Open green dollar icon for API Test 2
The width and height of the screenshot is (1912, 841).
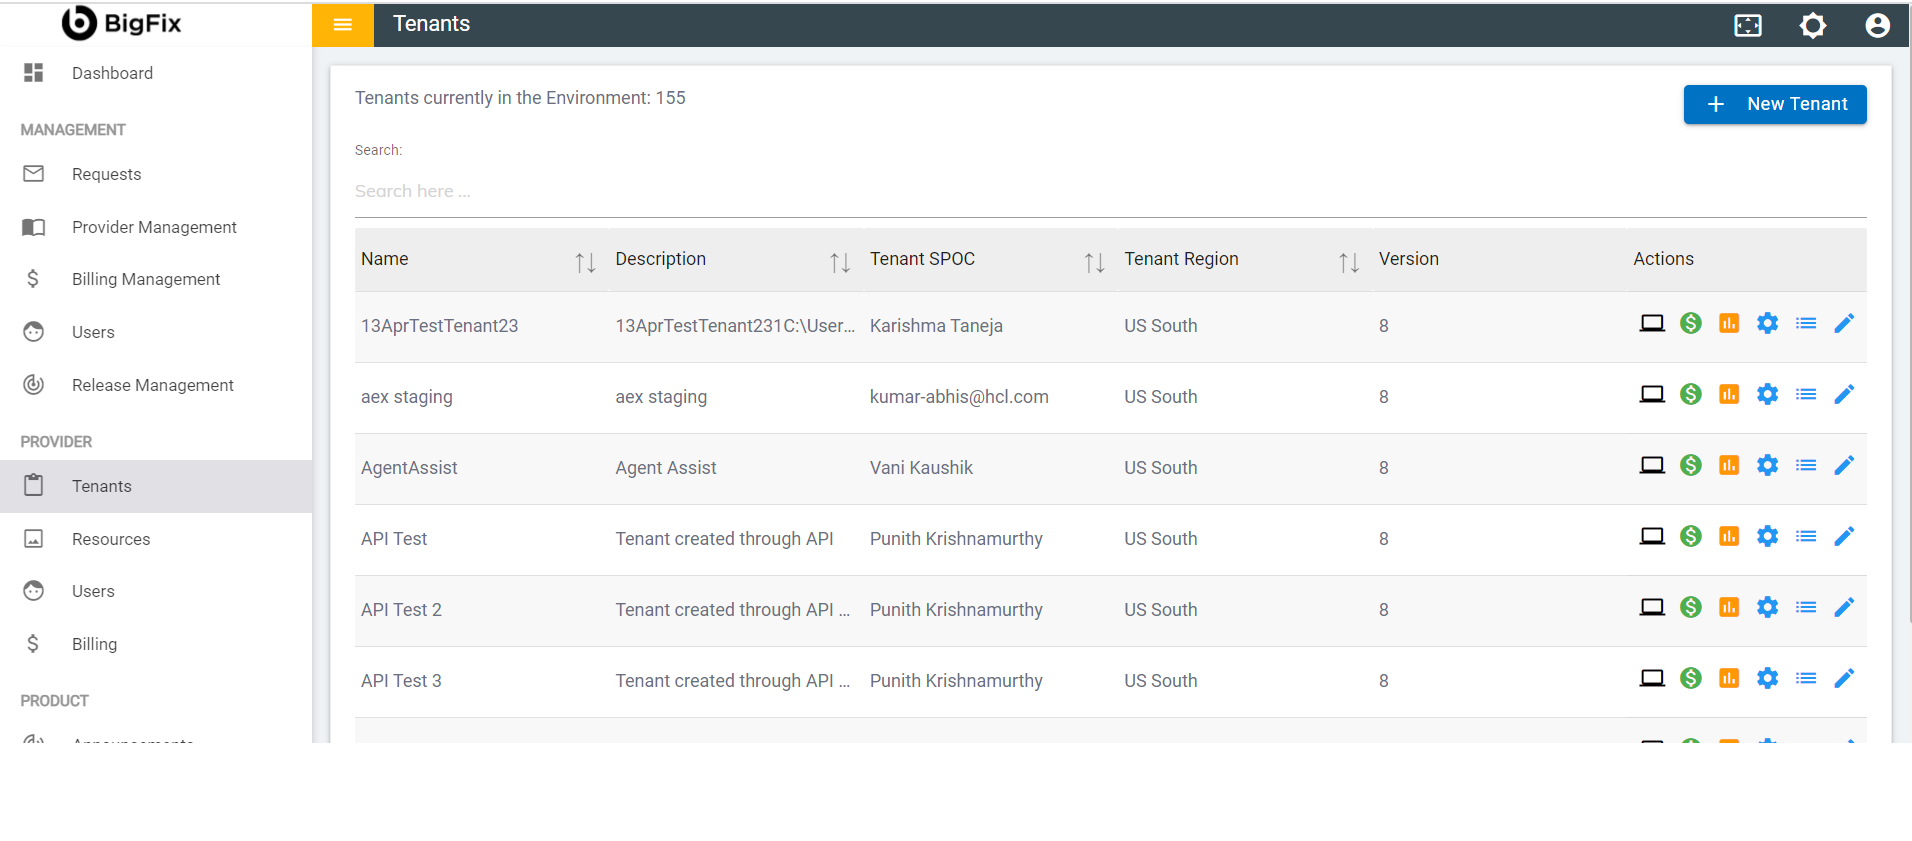(x=1691, y=607)
